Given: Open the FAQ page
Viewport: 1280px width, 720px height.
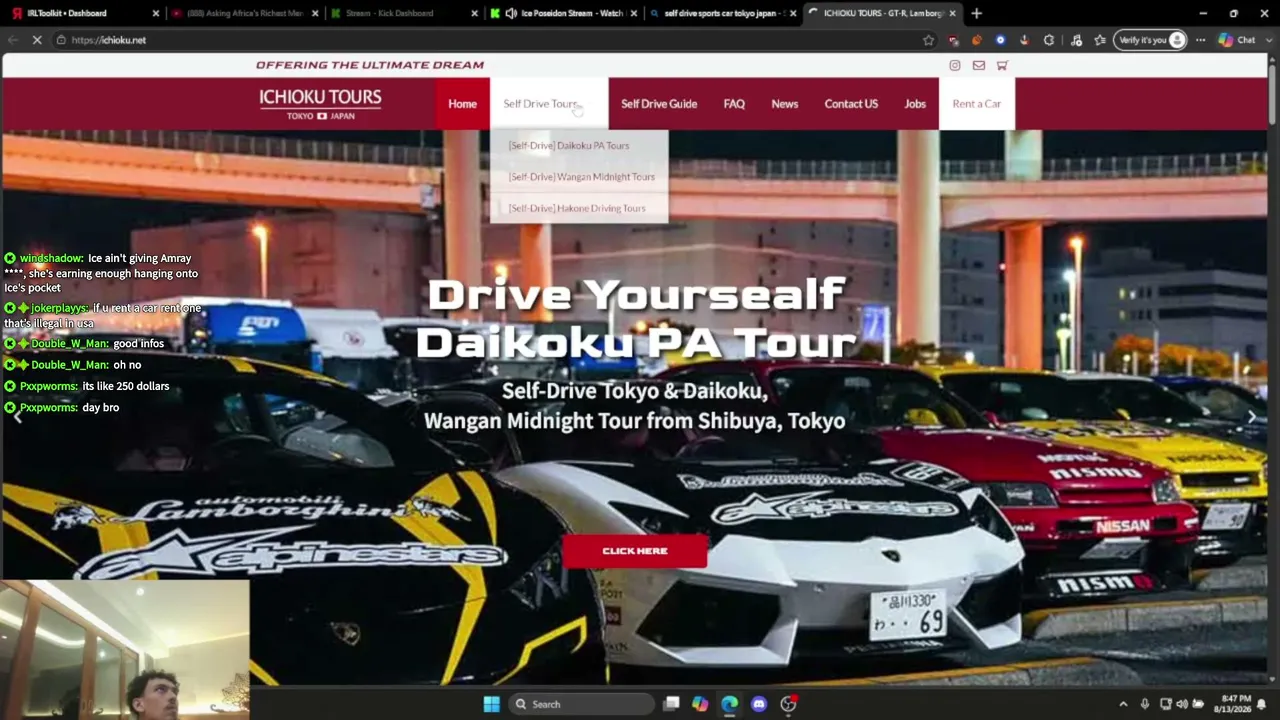Looking at the screenshot, I should click(734, 104).
